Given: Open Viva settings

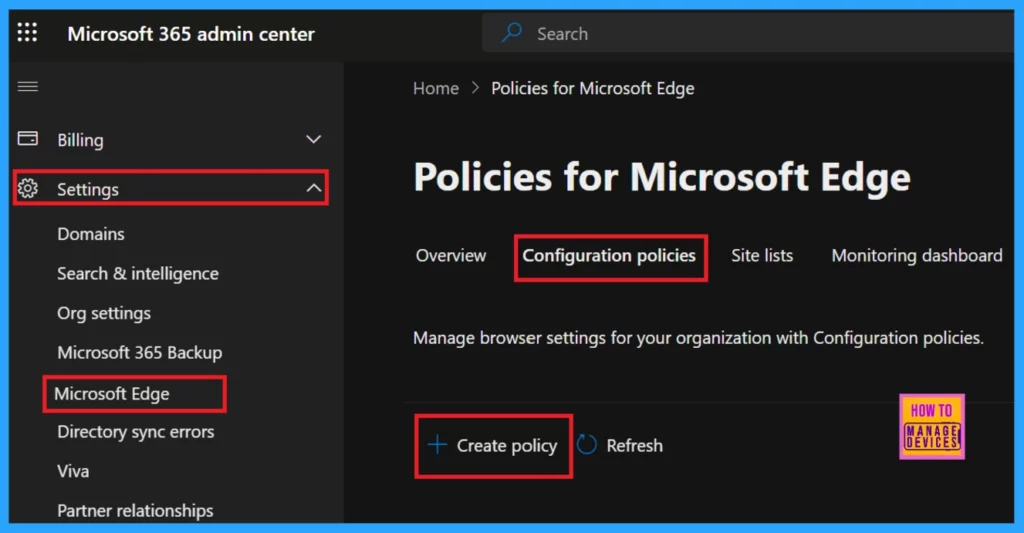Looking at the screenshot, I should [73, 471].
